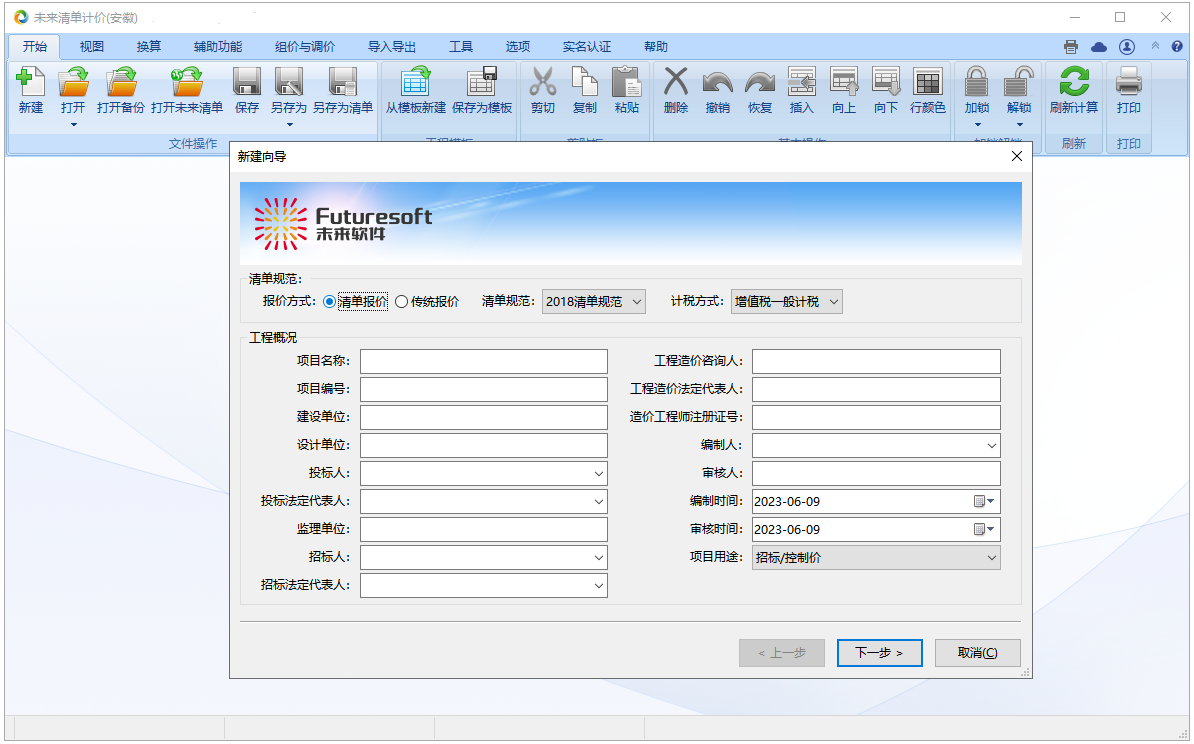Switch to the 视图 ribbon tab

(91, 46)
